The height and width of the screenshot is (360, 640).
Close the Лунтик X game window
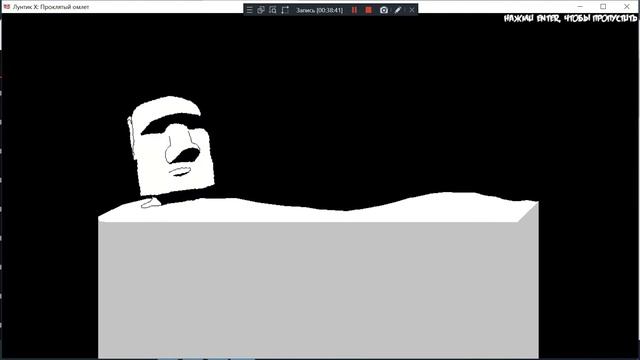[627, 7]
